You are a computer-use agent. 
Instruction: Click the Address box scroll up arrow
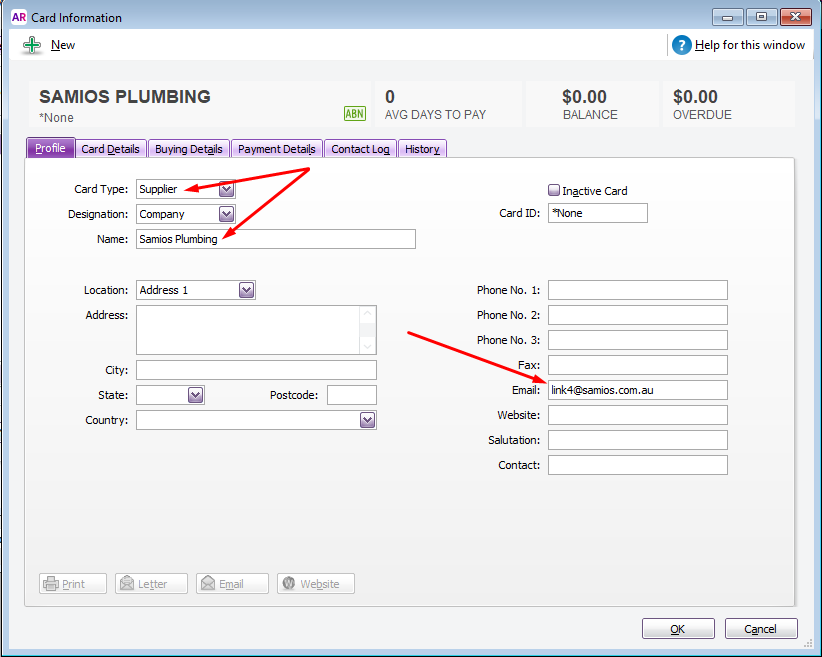click(x=367, y=314)
